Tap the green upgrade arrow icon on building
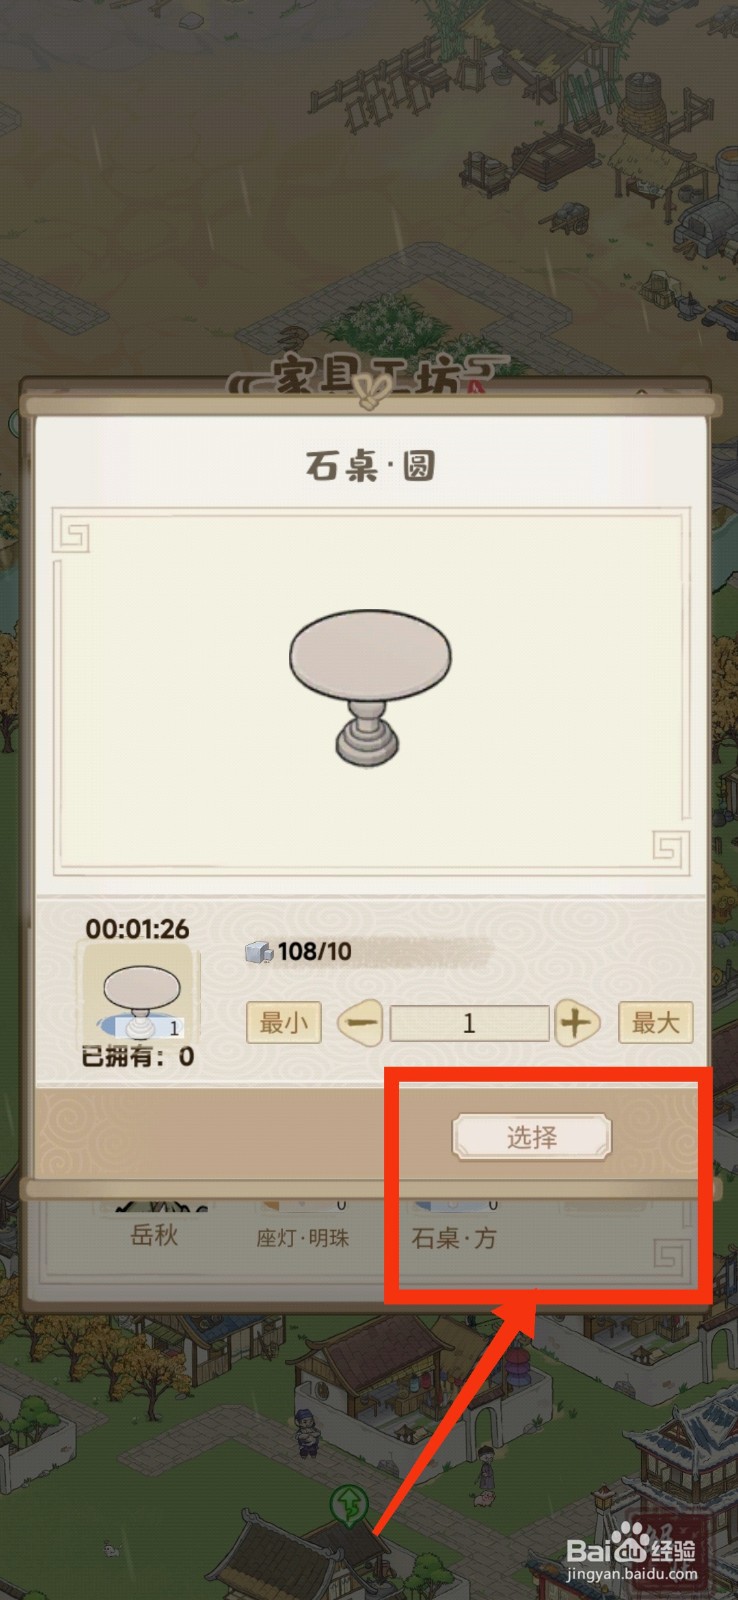 point(349,1505)
